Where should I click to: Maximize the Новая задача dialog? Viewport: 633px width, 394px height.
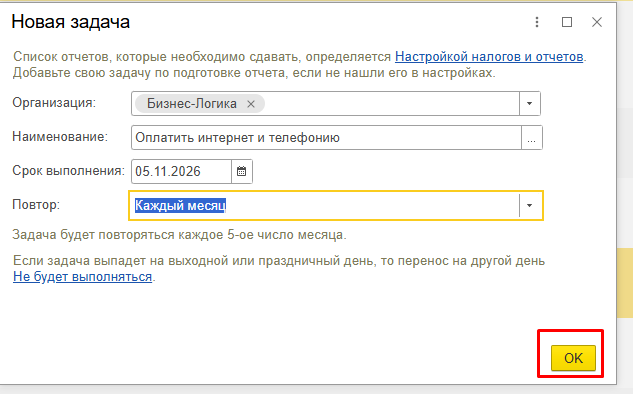click(567, 22)
